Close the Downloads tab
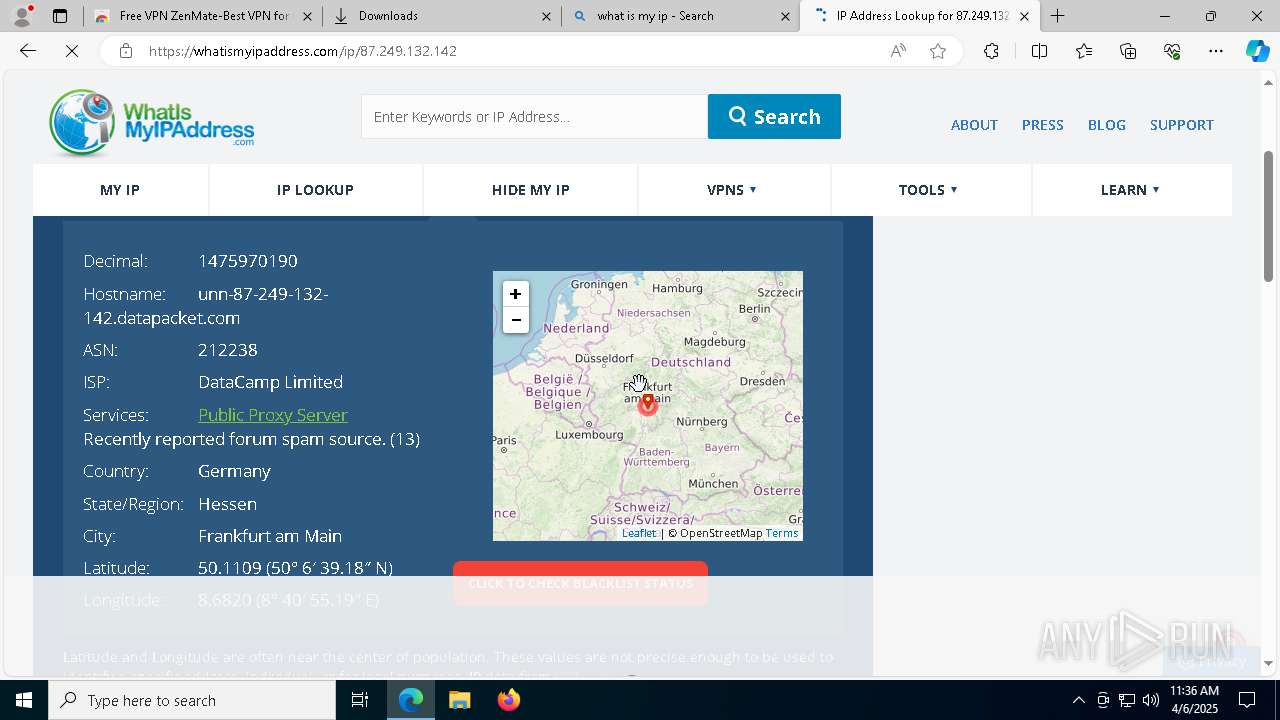1280x720 pixels. pyautogui.click(x=546, y=16)
